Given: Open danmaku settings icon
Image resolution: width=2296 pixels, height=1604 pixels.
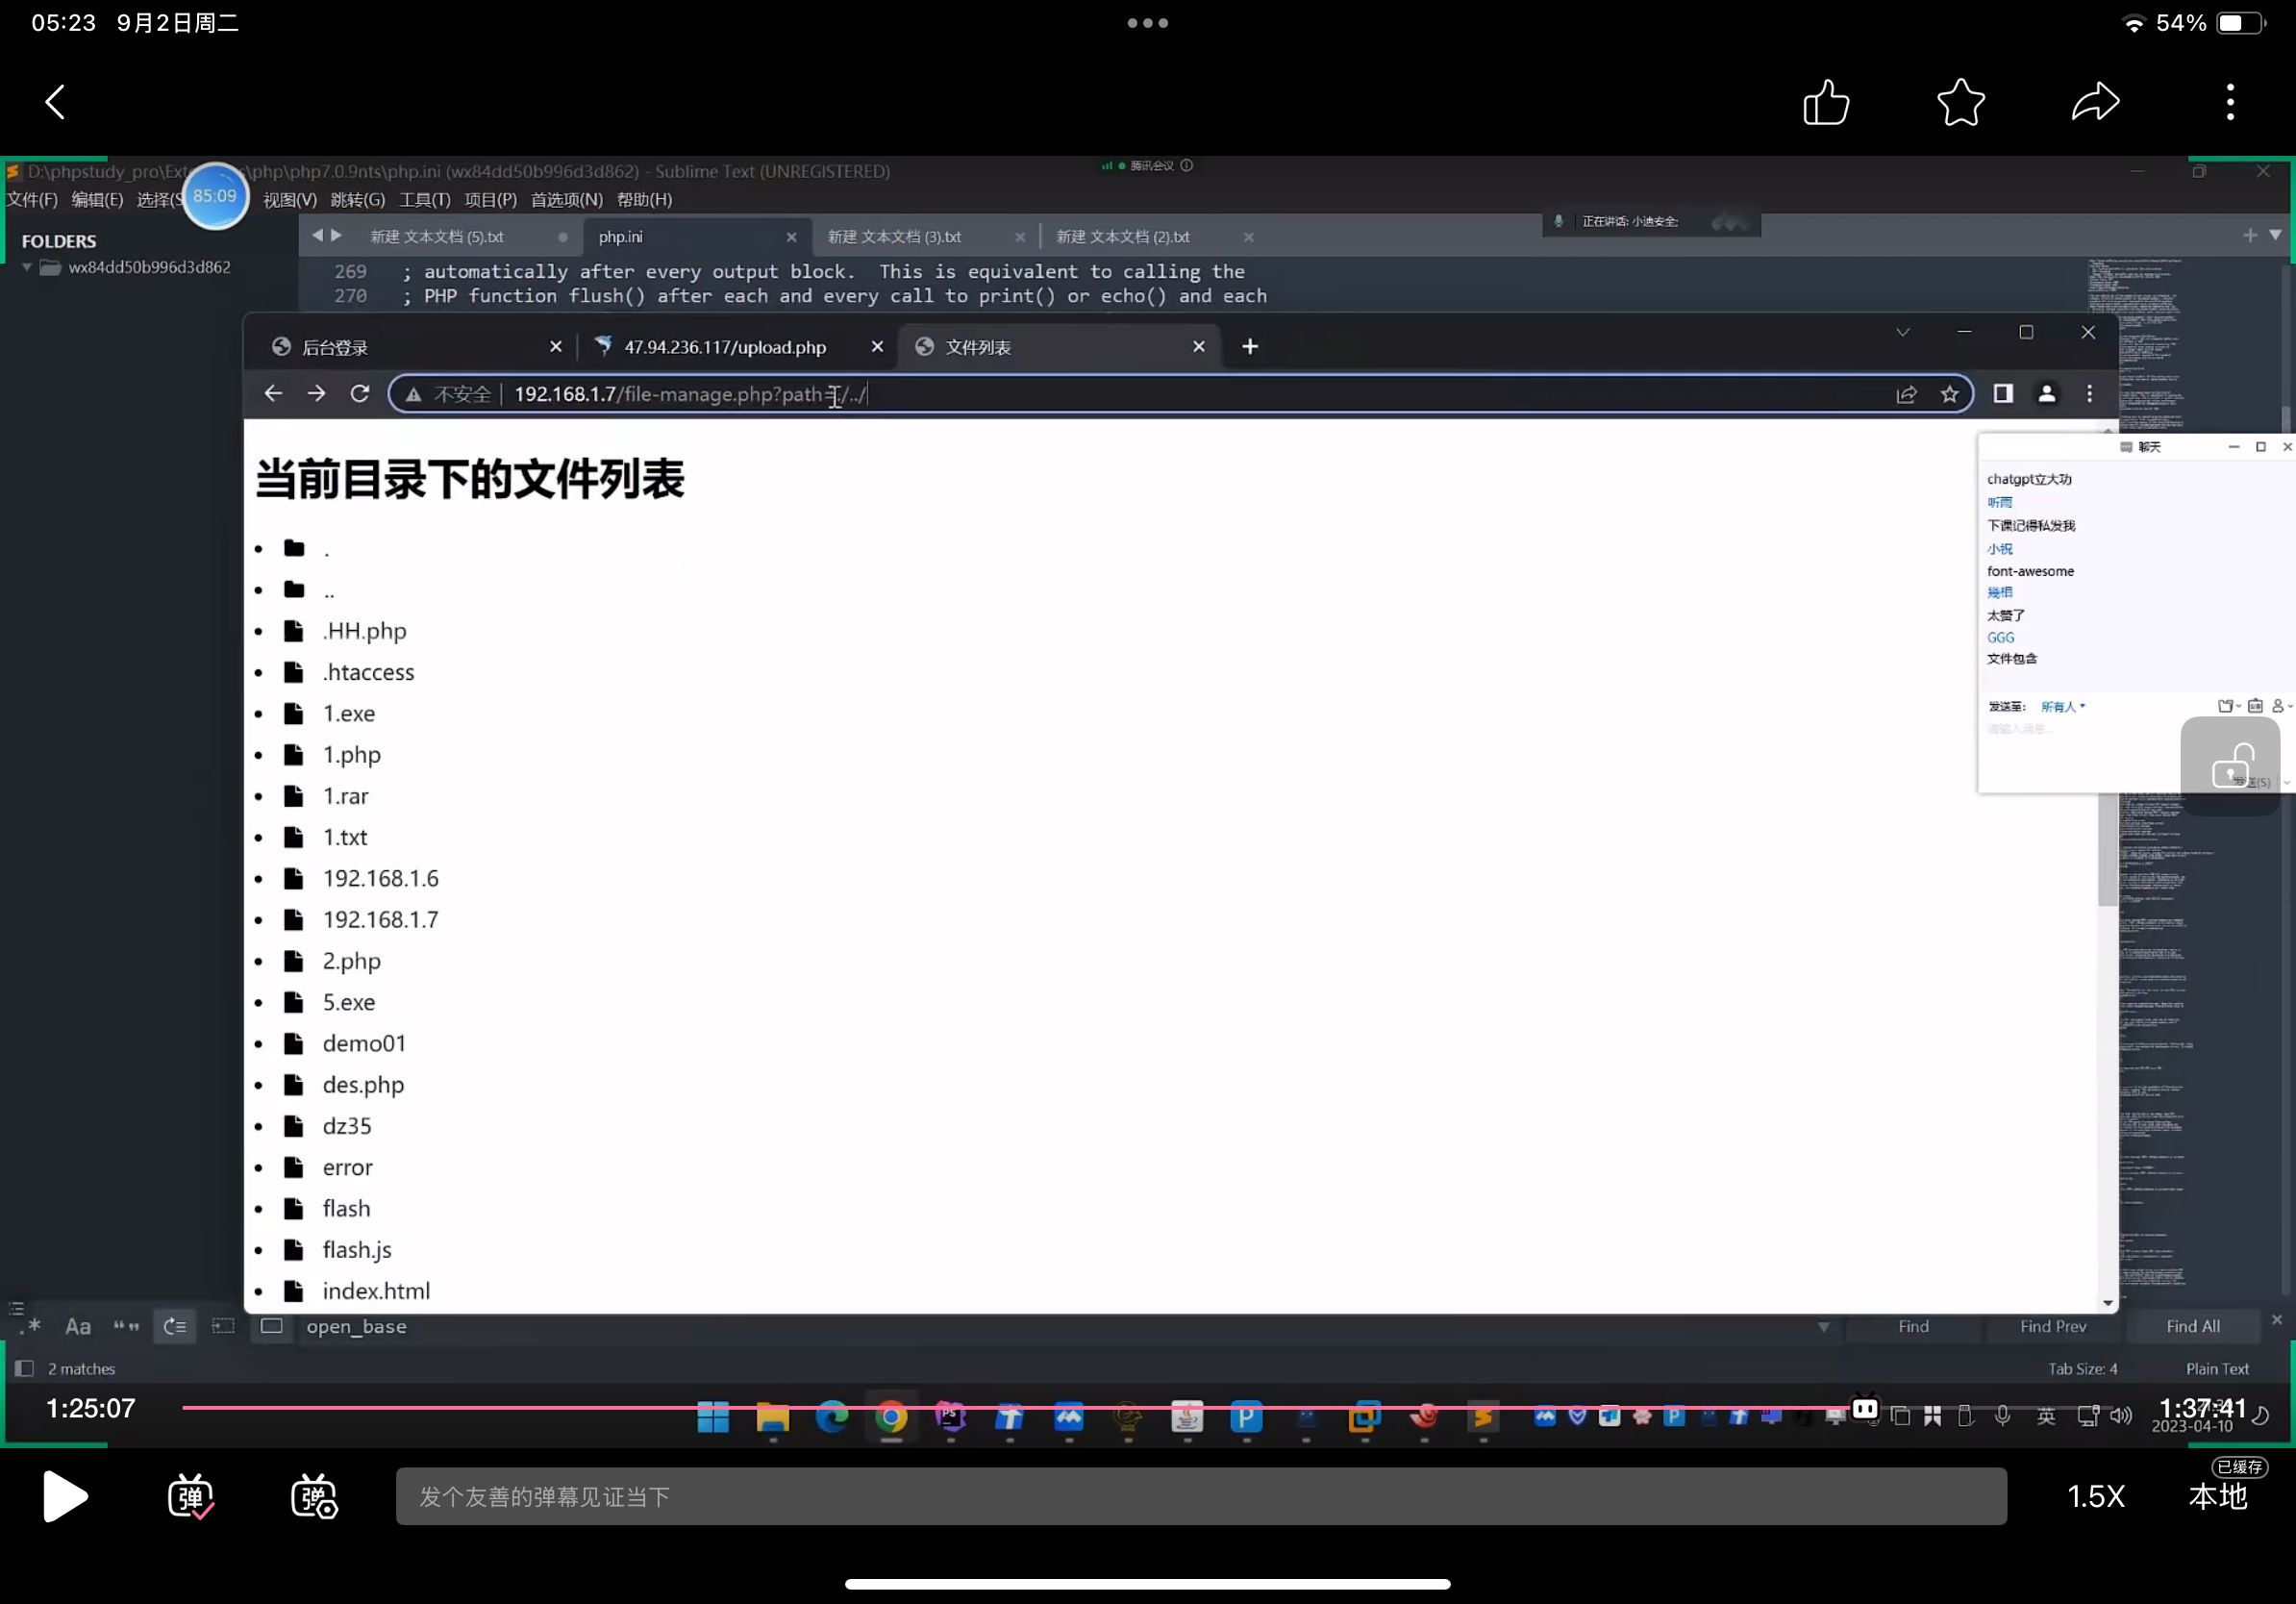Looking at the screenshot, I should pyautogui.click(x=314, y=1496).
